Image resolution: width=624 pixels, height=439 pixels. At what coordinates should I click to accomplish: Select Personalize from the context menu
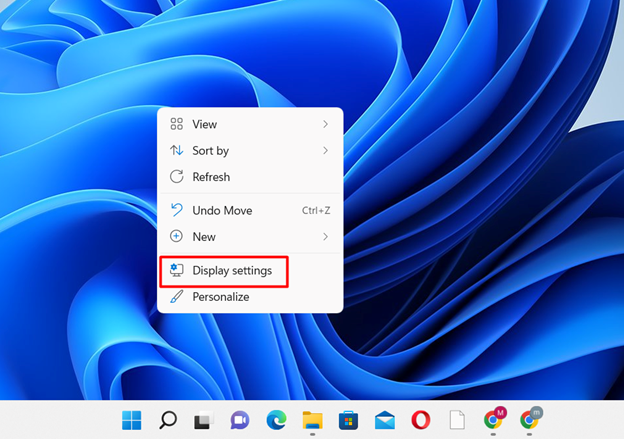coord(220,297)
